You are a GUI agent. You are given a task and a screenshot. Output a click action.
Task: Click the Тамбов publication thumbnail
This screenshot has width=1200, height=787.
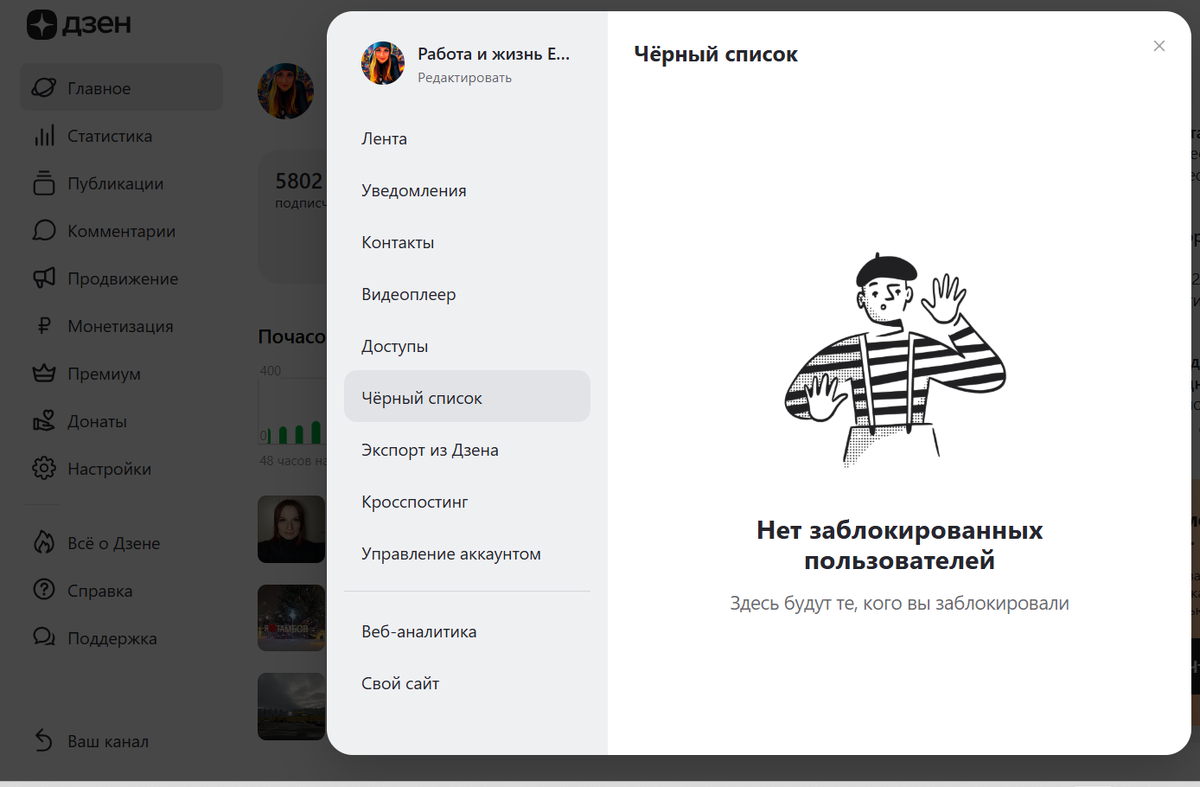point(292,618)
